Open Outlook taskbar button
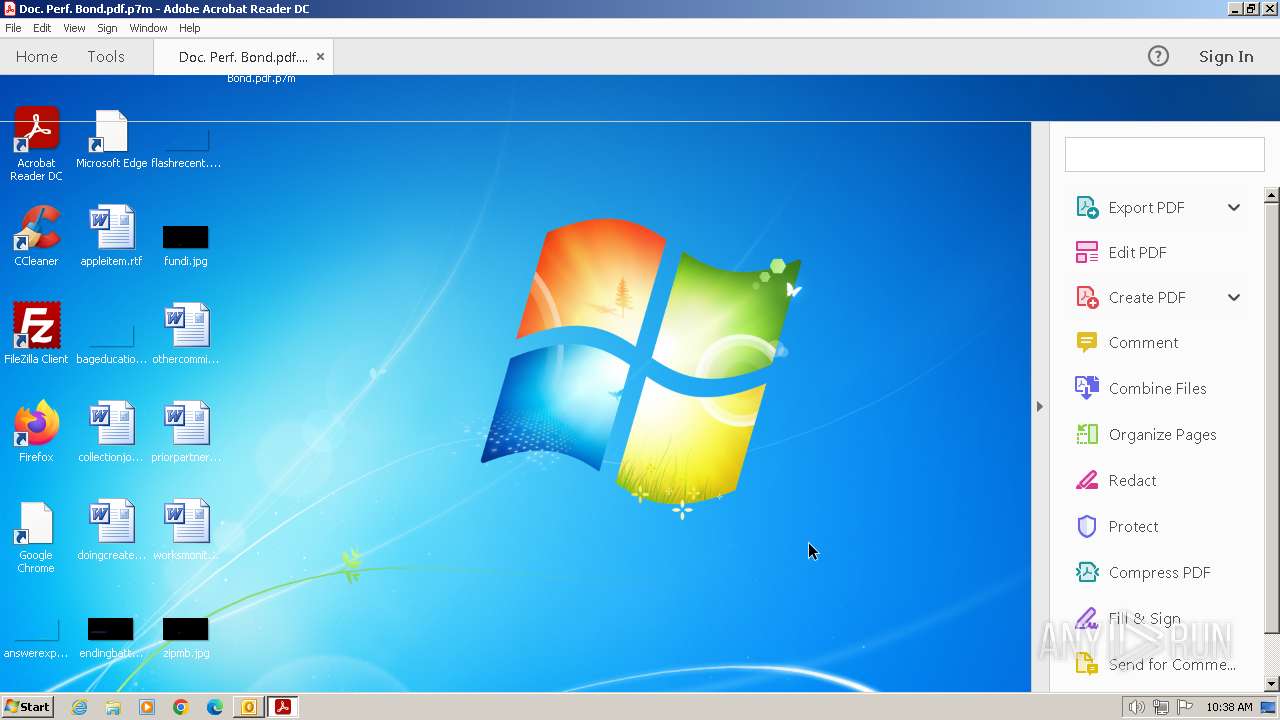 click(x=249, y=707)
